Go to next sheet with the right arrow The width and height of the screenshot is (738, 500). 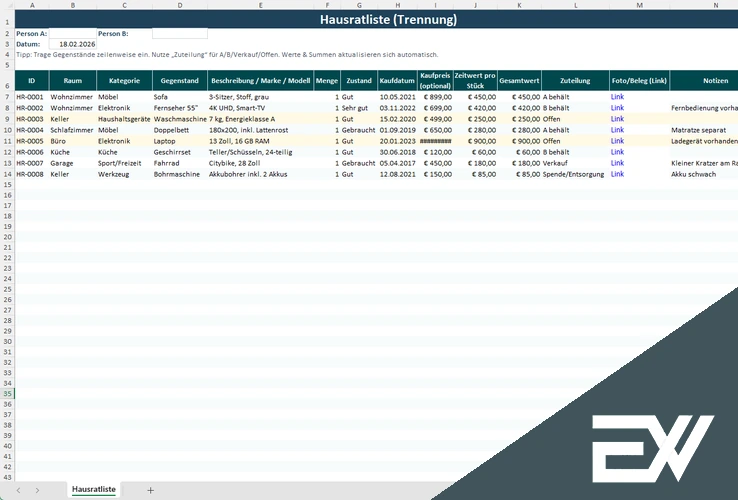(x=37, y=490)
